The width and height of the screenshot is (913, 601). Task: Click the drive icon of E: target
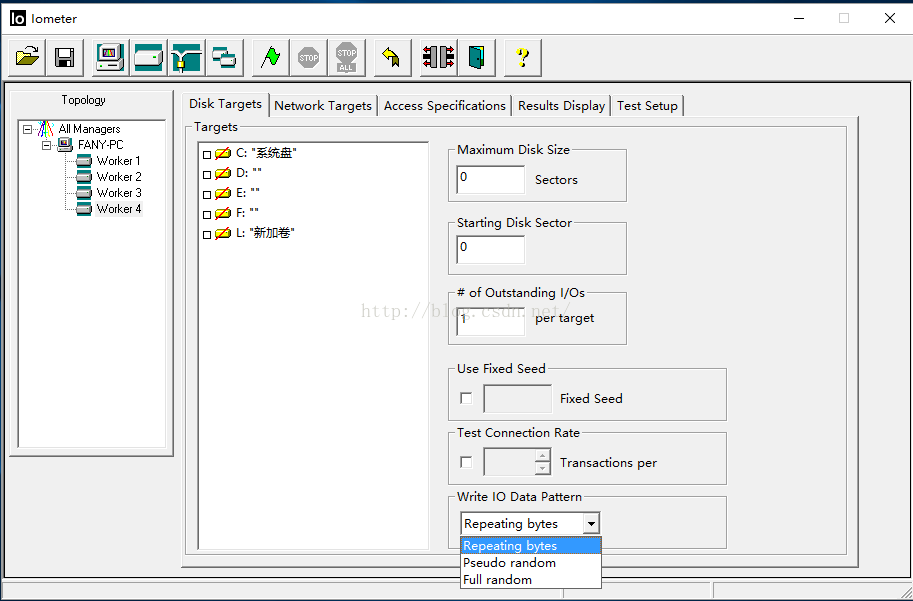223,193
